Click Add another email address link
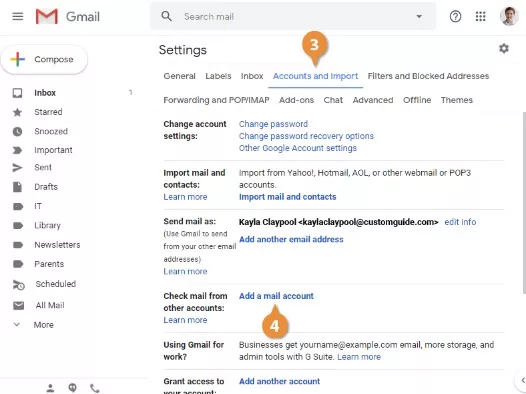 click(x=291, y=239)
